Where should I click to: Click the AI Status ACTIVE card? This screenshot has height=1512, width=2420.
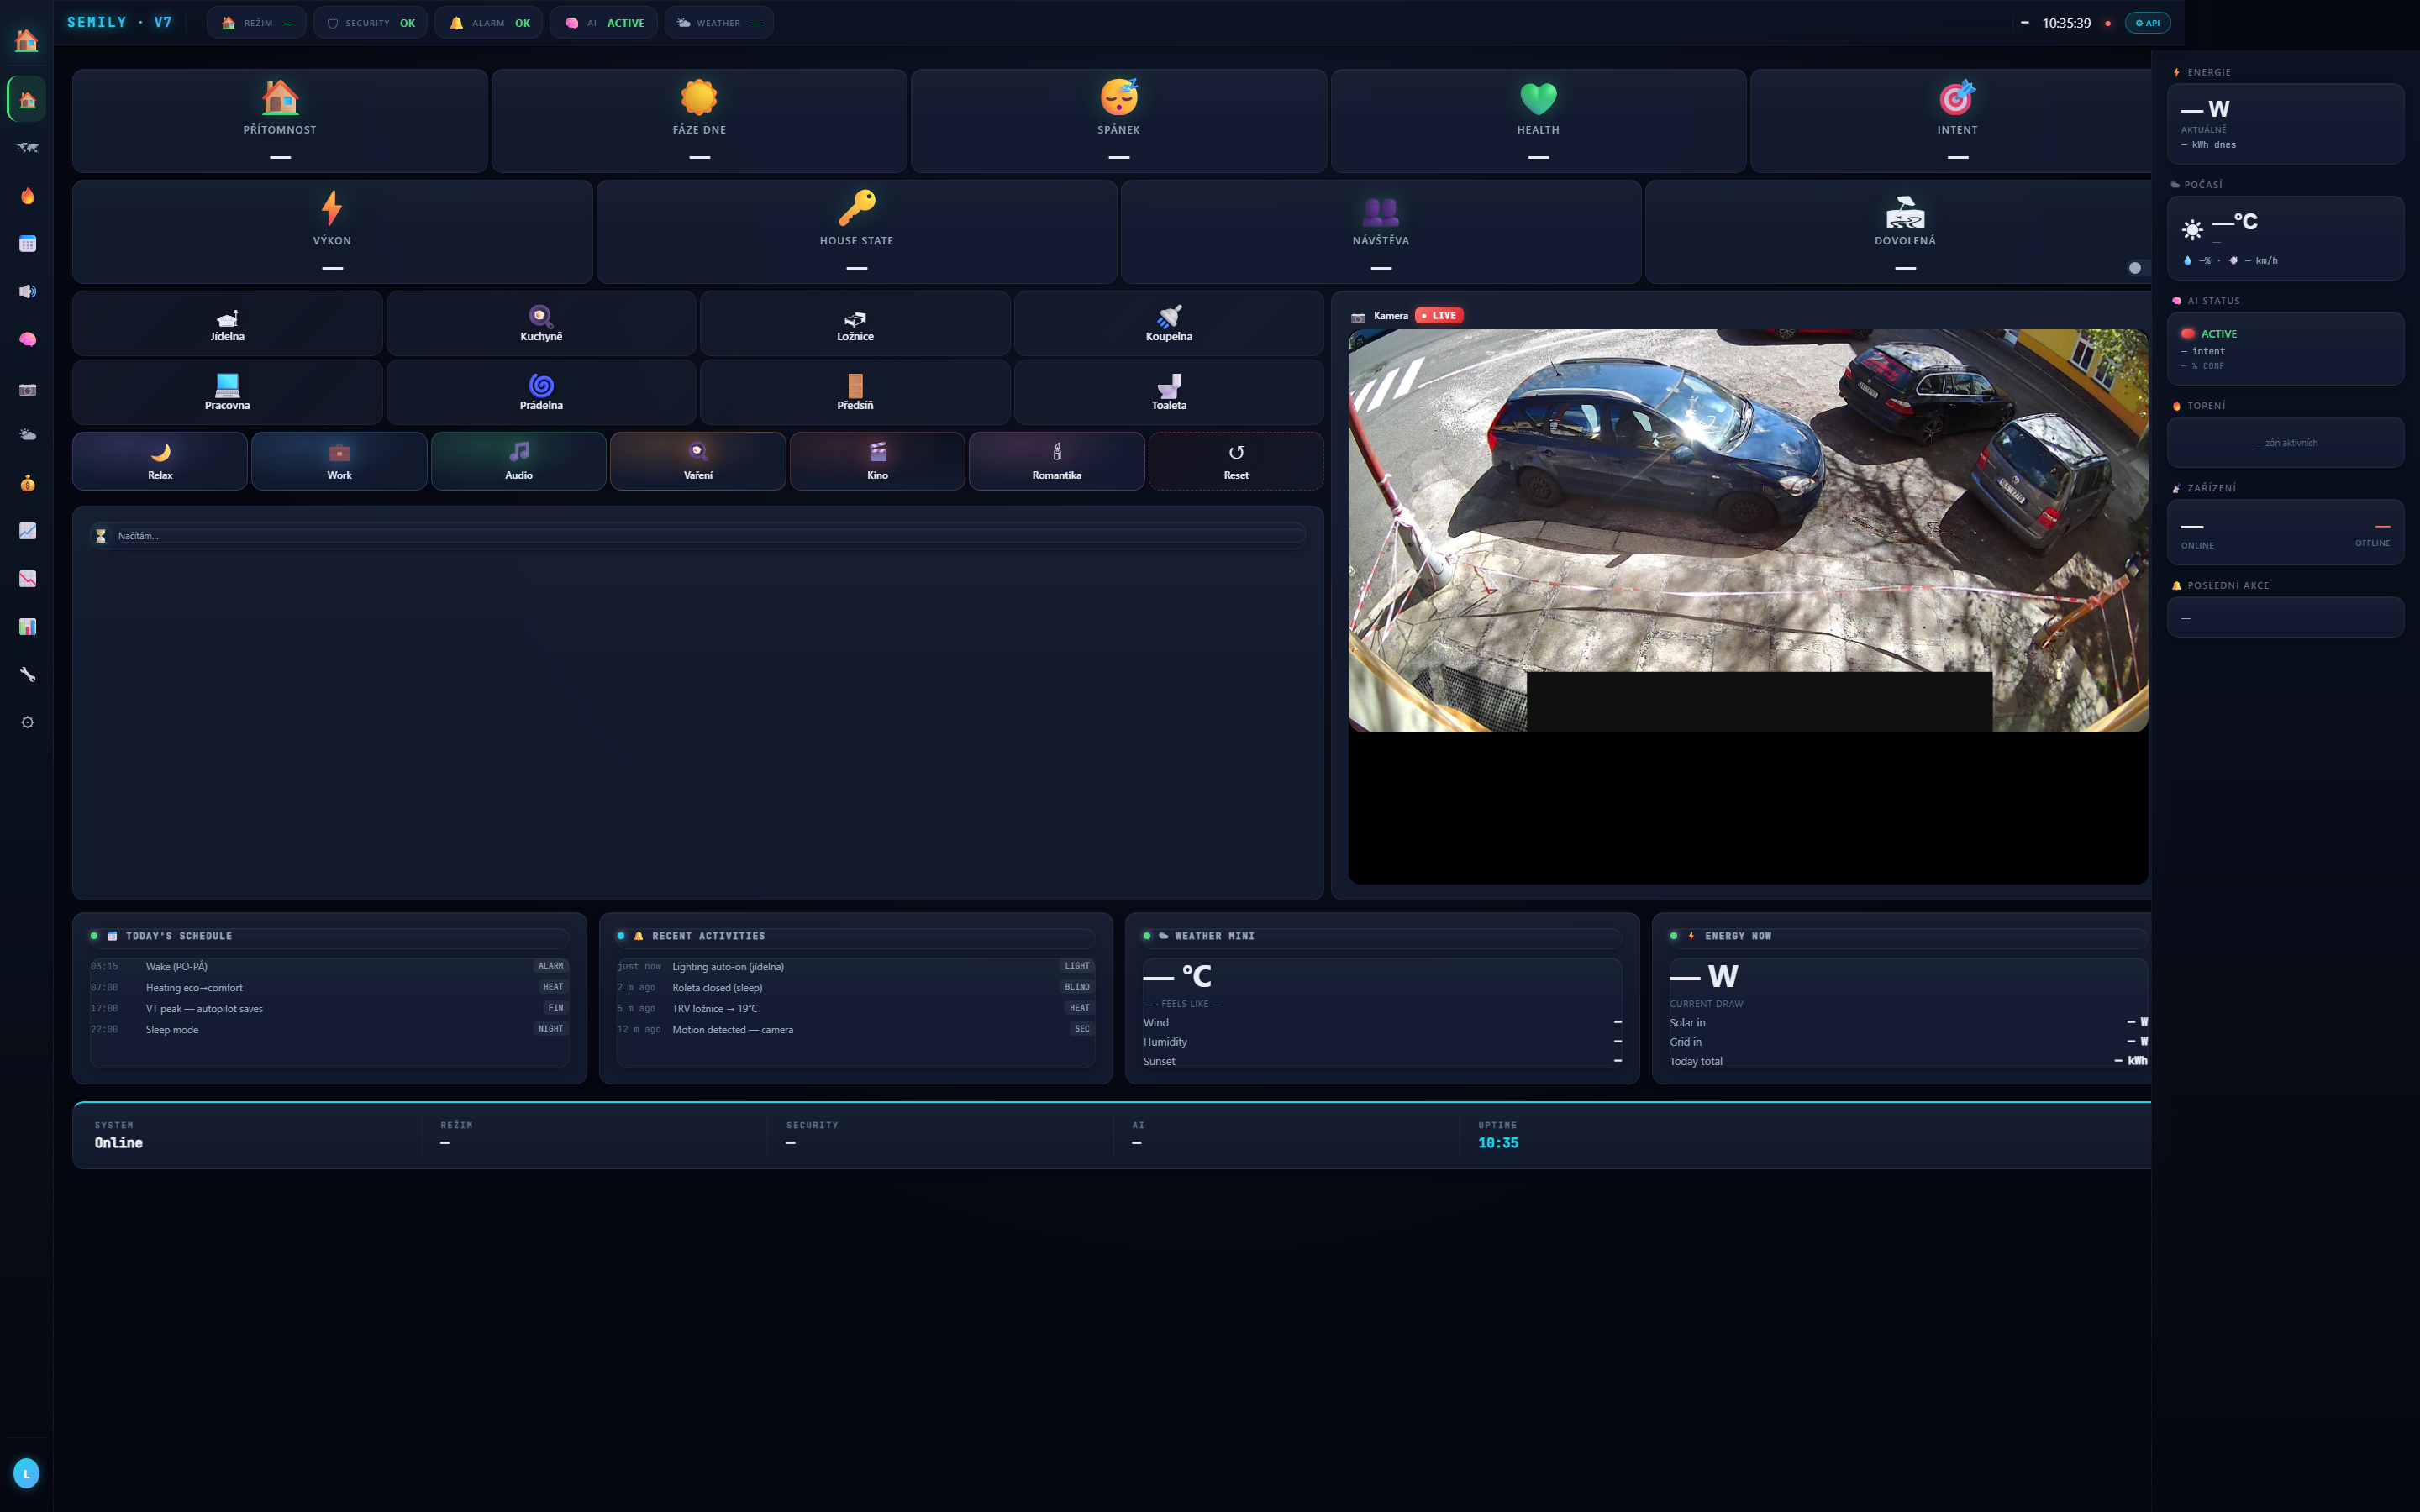[x=2285, y=348]
